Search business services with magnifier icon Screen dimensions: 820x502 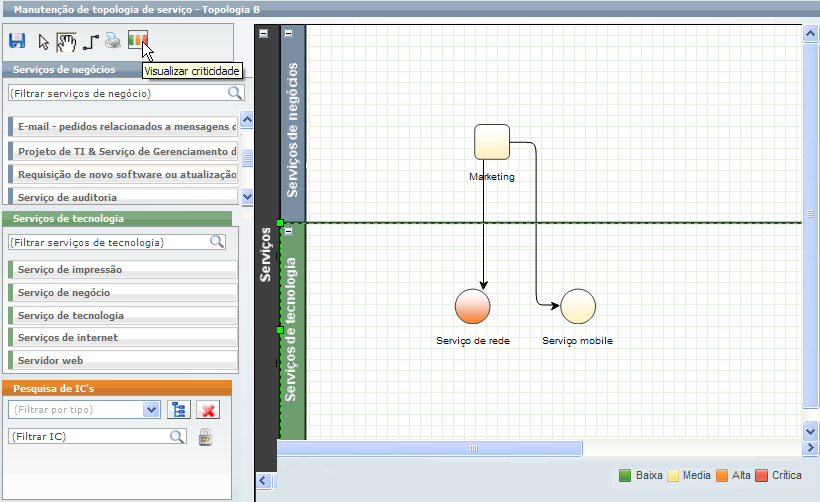tap(235, 93)
